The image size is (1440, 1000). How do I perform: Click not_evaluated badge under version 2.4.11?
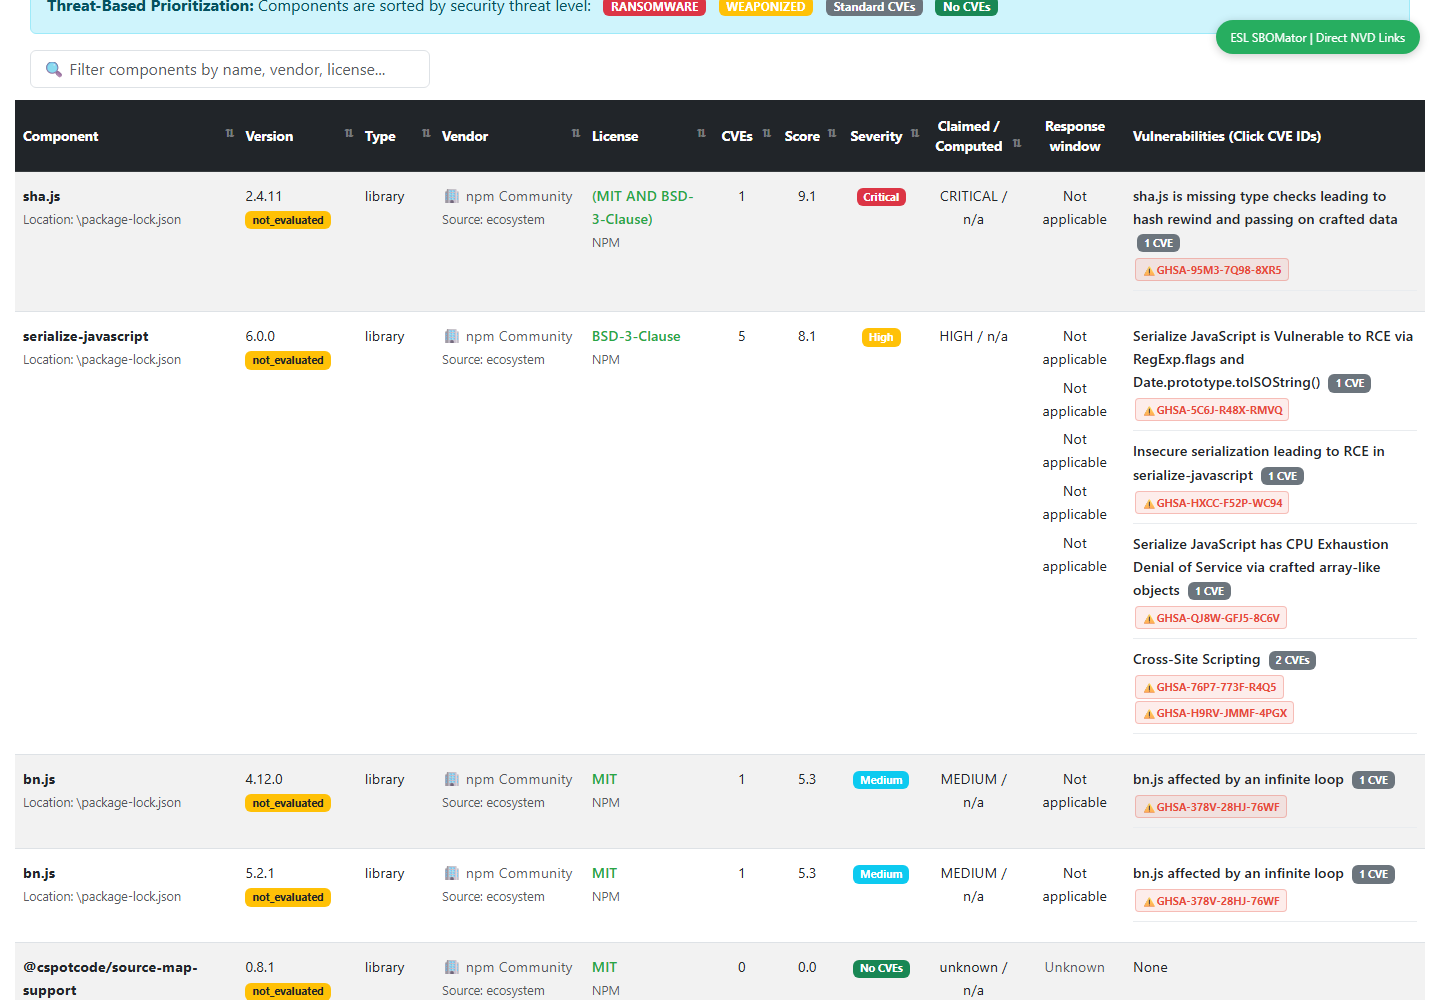pyautogui.click(x=288, y=220)
